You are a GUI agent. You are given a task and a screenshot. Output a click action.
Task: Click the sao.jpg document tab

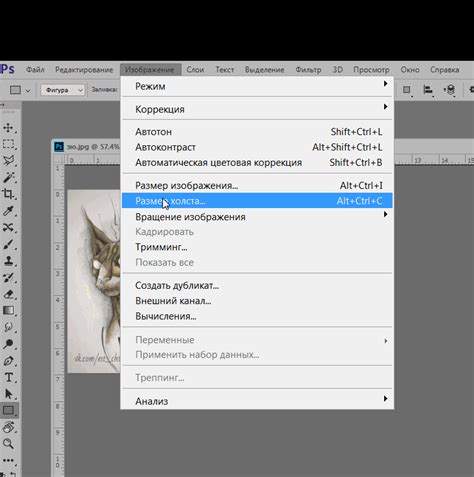click(87, 147)
